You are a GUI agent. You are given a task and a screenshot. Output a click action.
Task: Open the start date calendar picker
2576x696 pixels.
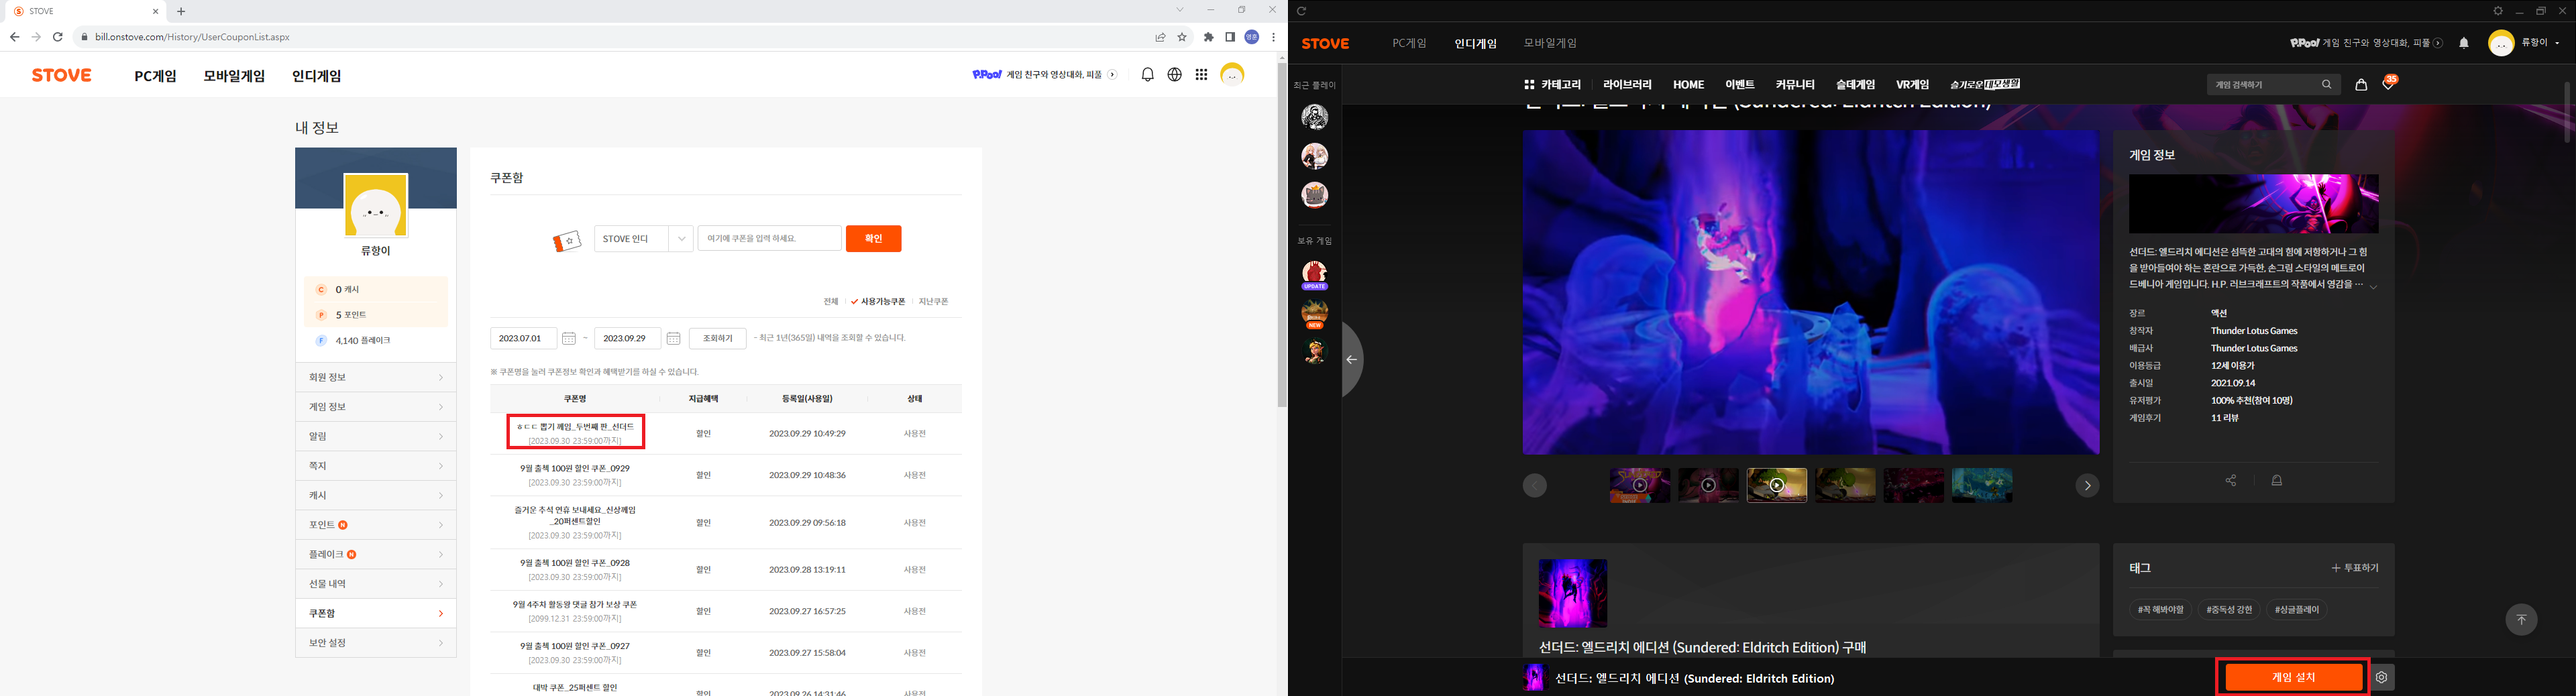[569, 339]
